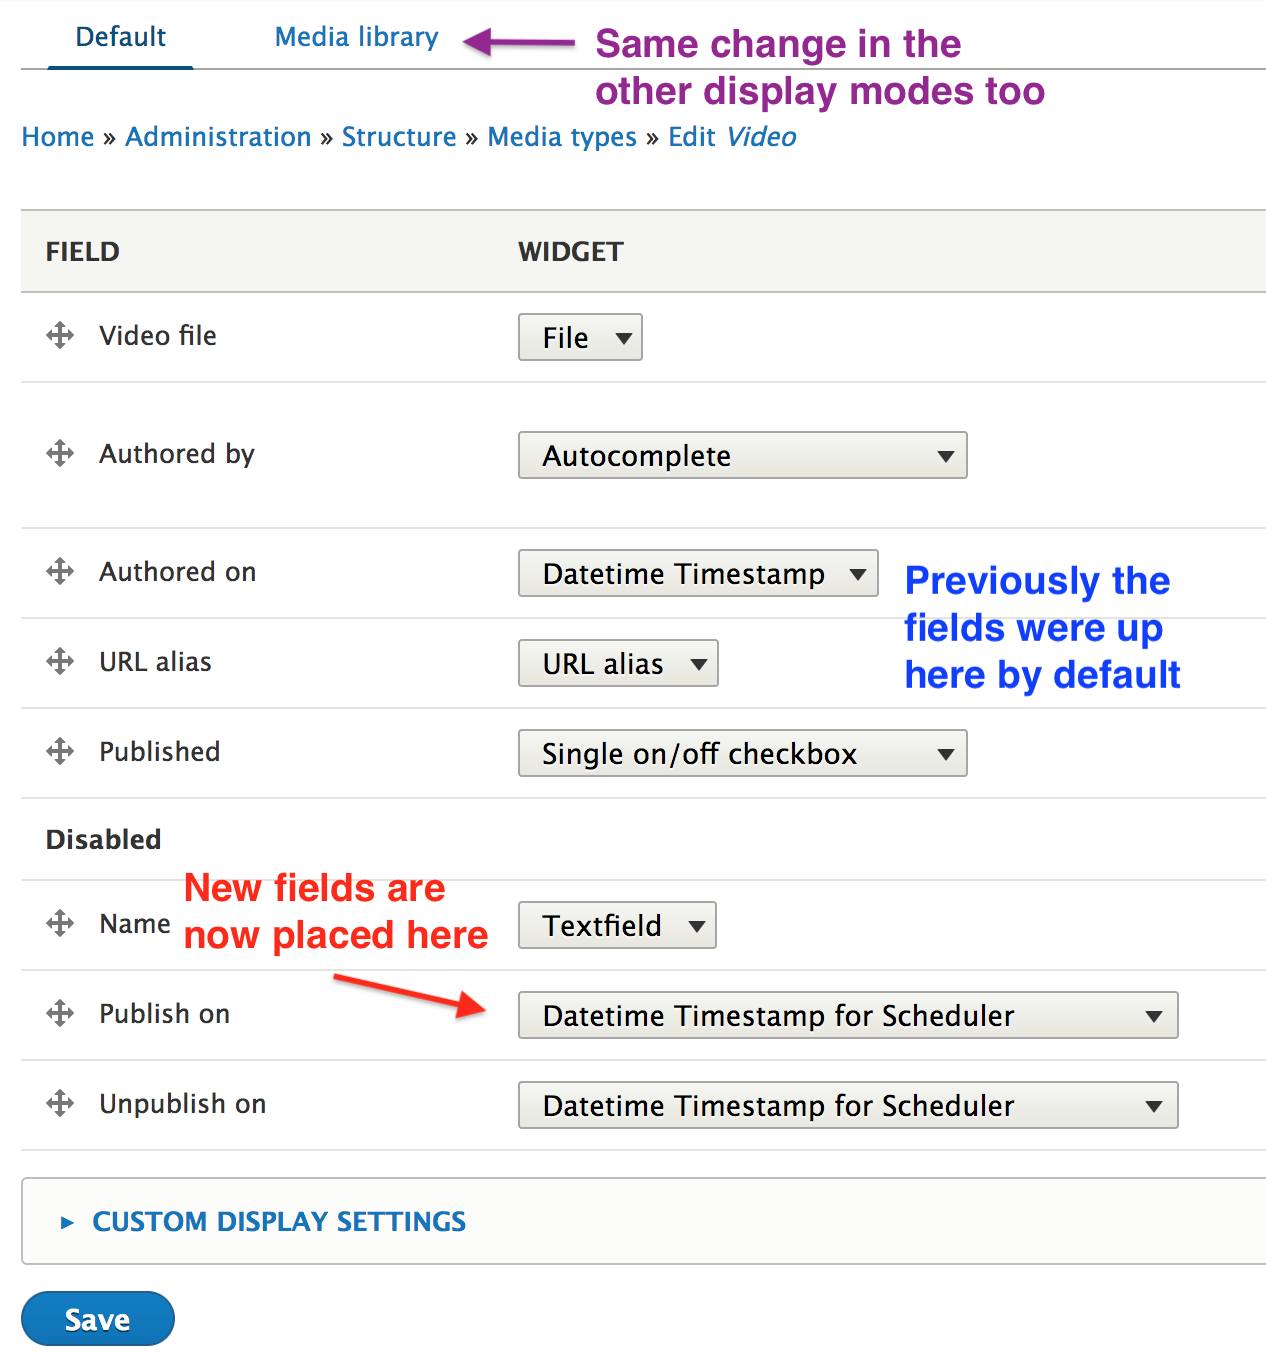Screen dimensions: 1266x1354
Task: Open the Datetime Timestamp dropdown for Authored on
Action: tap(697, 573)
